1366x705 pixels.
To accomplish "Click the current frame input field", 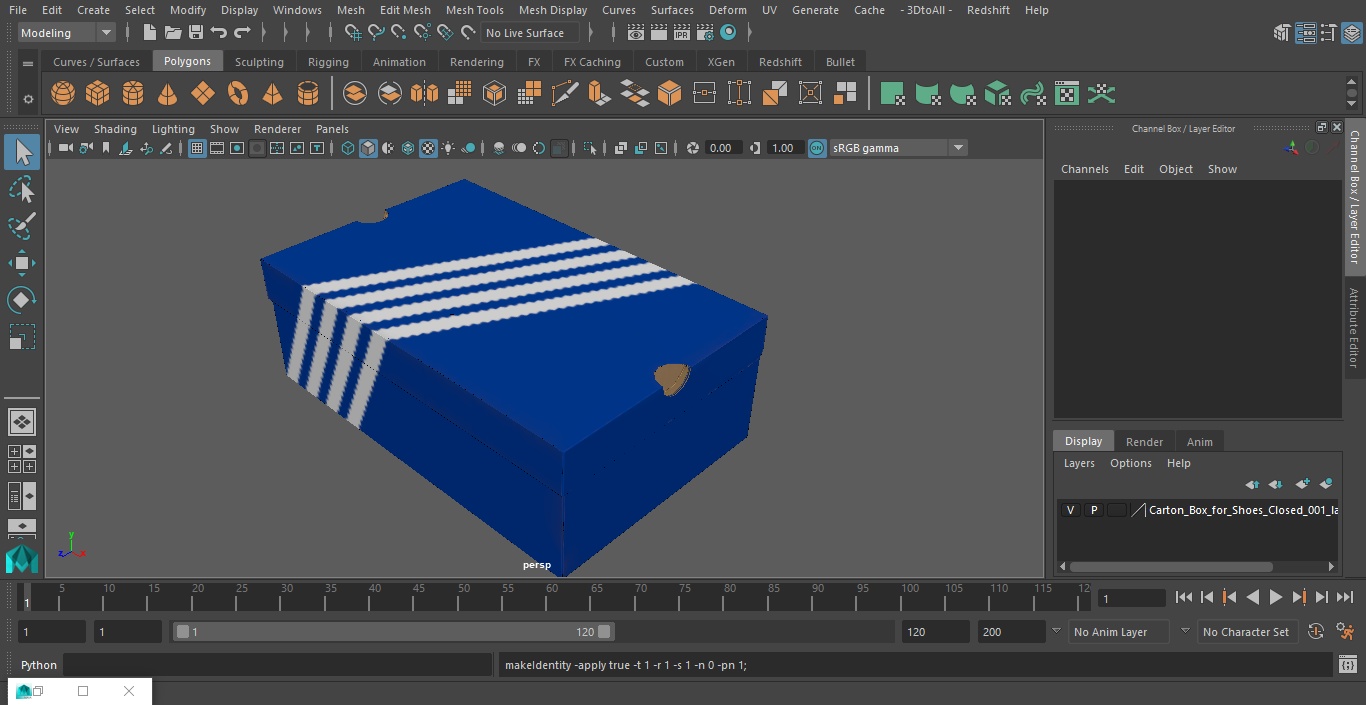I will [1131, 598].
